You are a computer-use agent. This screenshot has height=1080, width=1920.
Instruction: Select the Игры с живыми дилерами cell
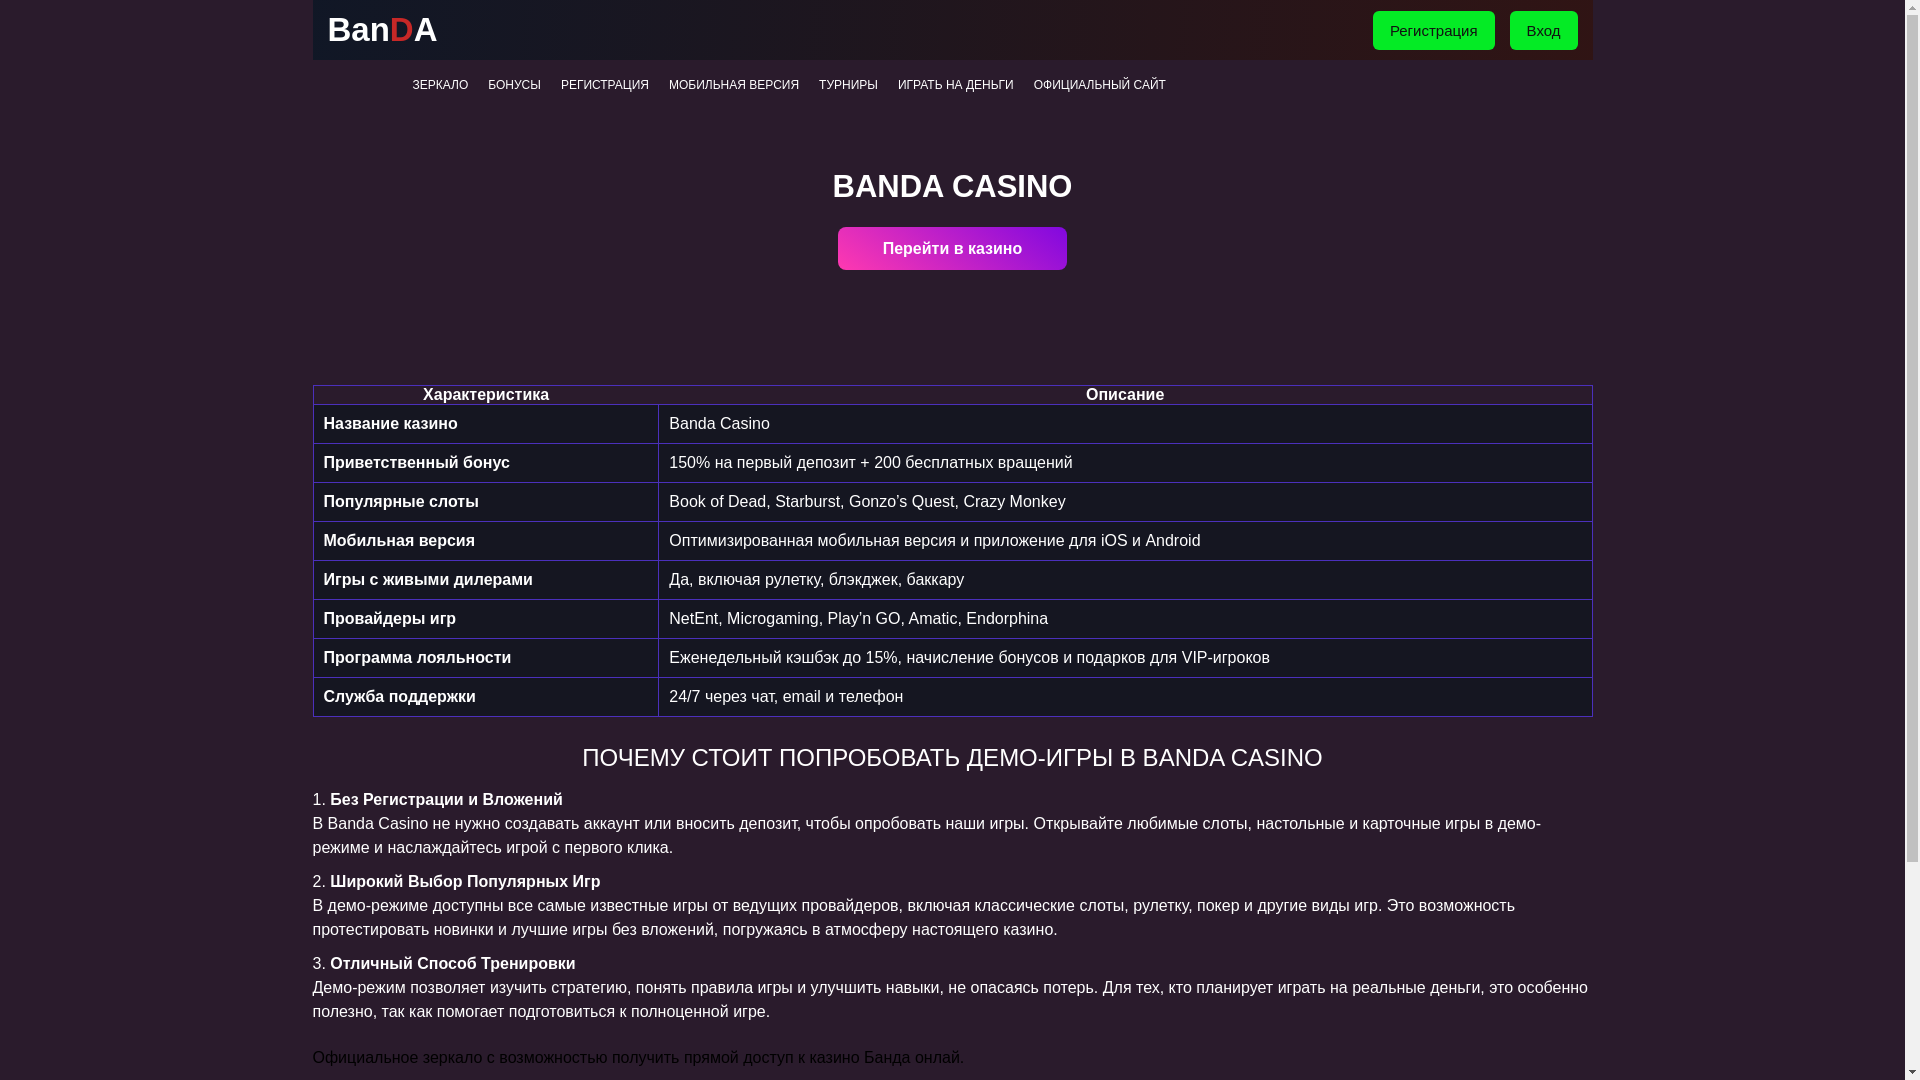[486, 580]
